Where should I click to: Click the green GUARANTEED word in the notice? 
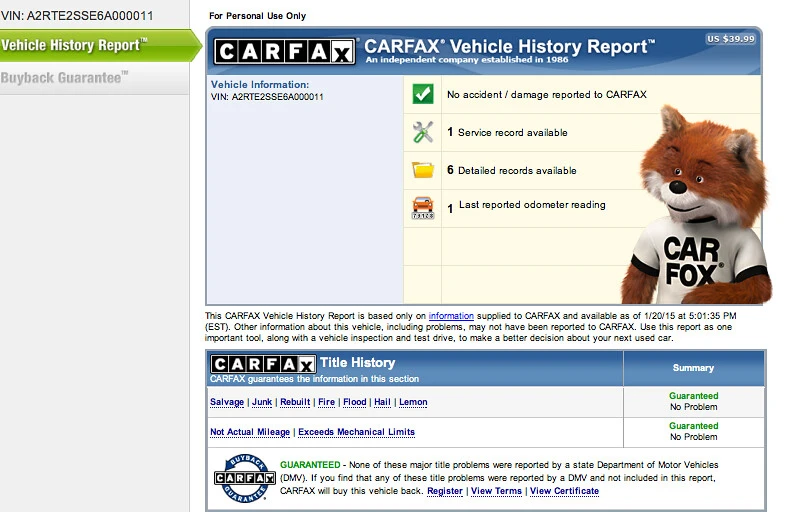310,465
